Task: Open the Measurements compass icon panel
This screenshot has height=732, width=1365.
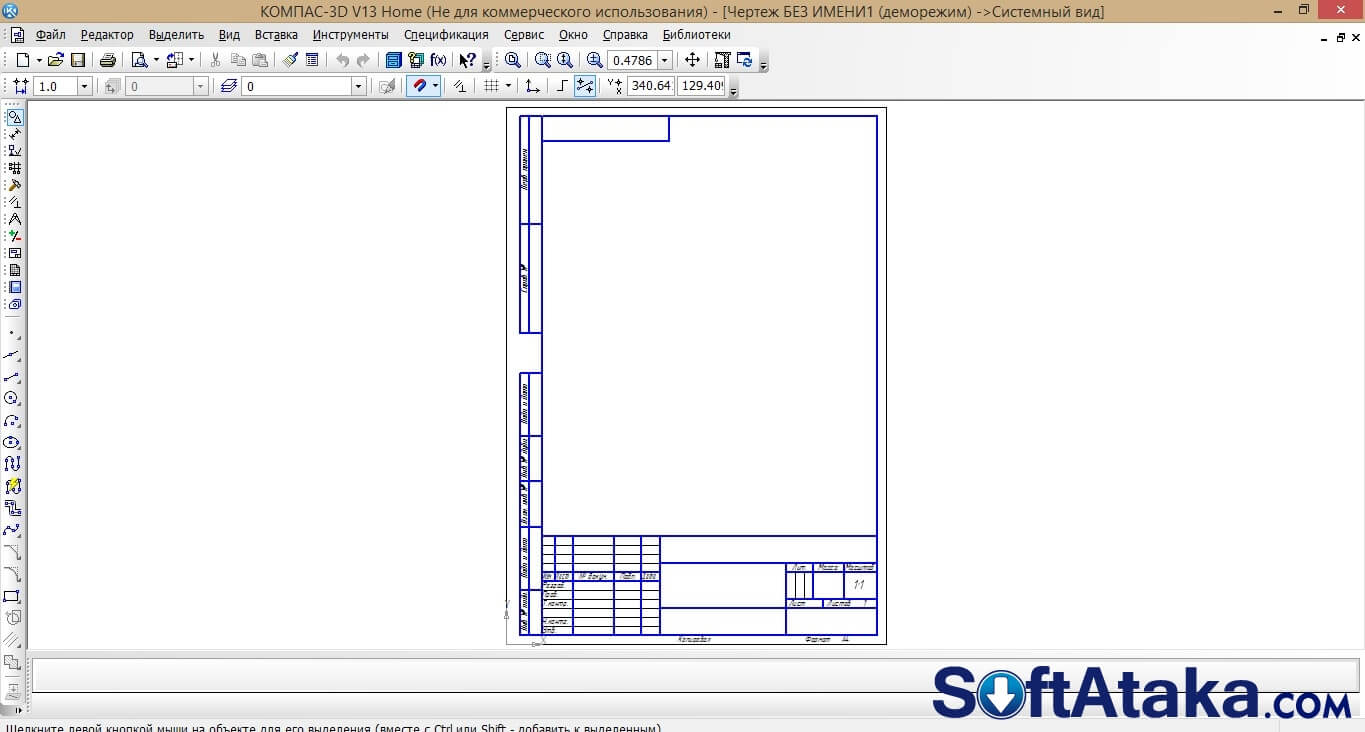Action: coord(14,219)
